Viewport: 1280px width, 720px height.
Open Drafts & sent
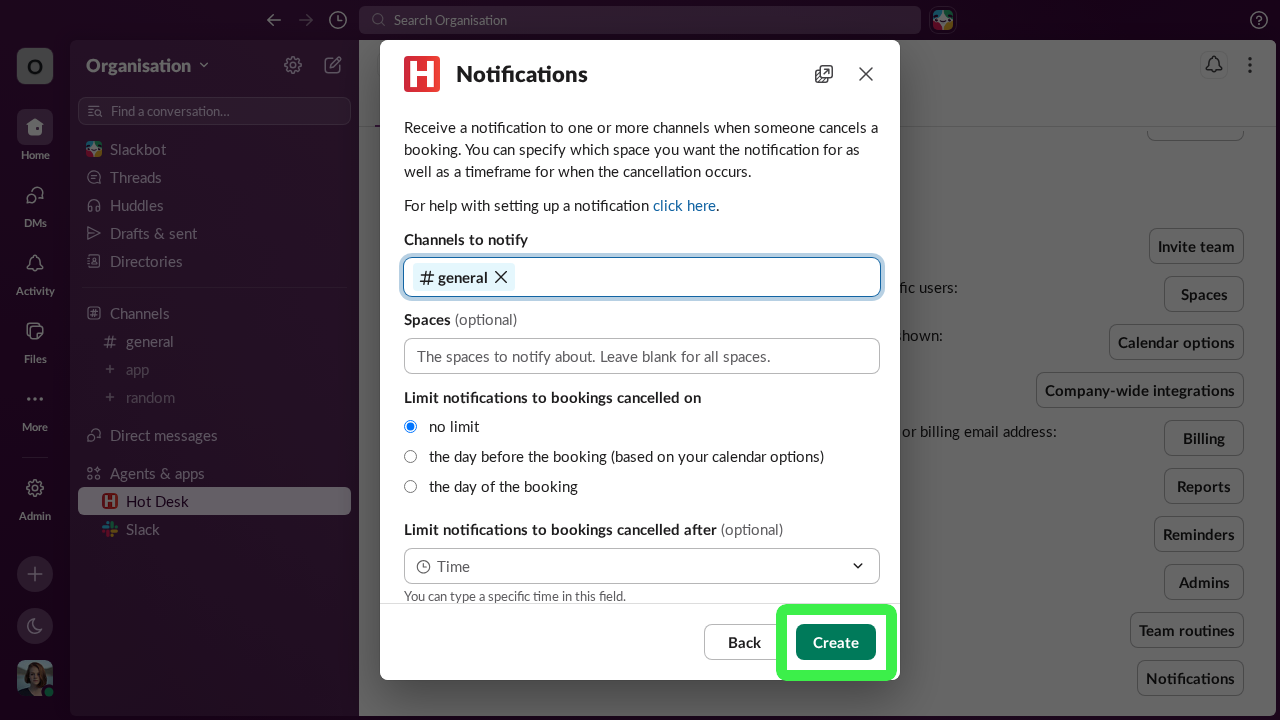[x=214, y=233]
